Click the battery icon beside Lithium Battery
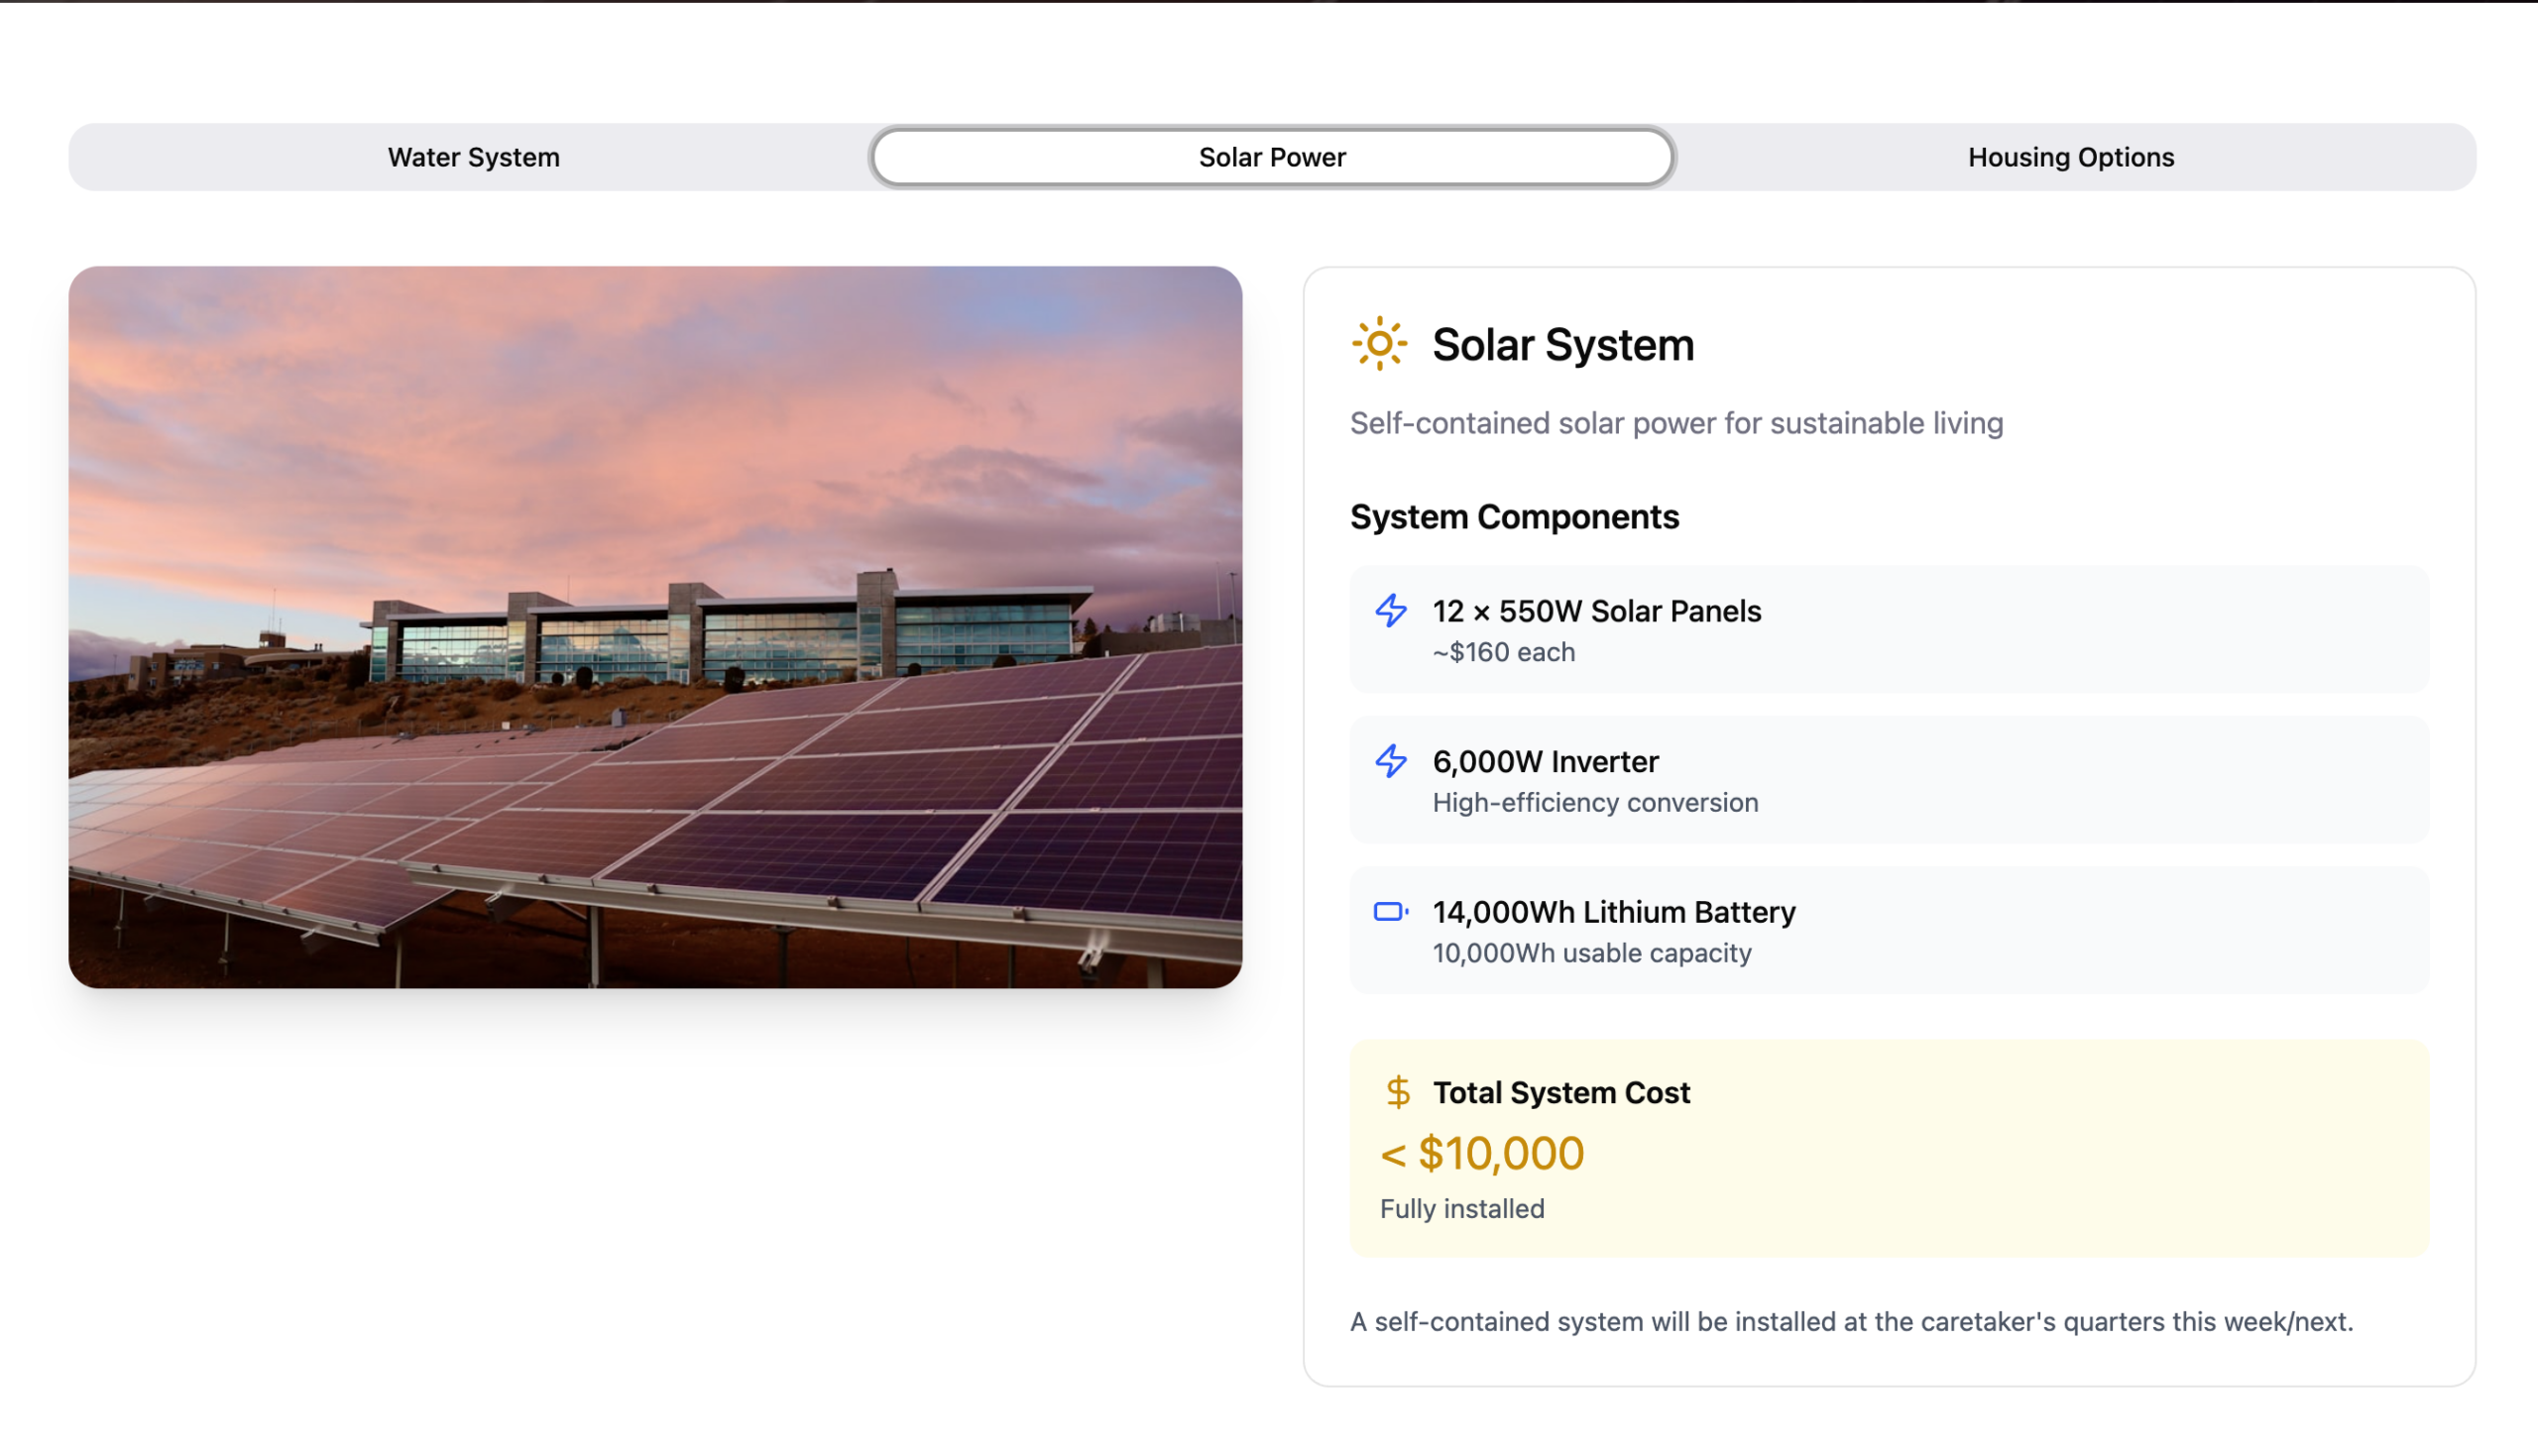This screenshot has width=2538, height=1456. (1391, 911)
